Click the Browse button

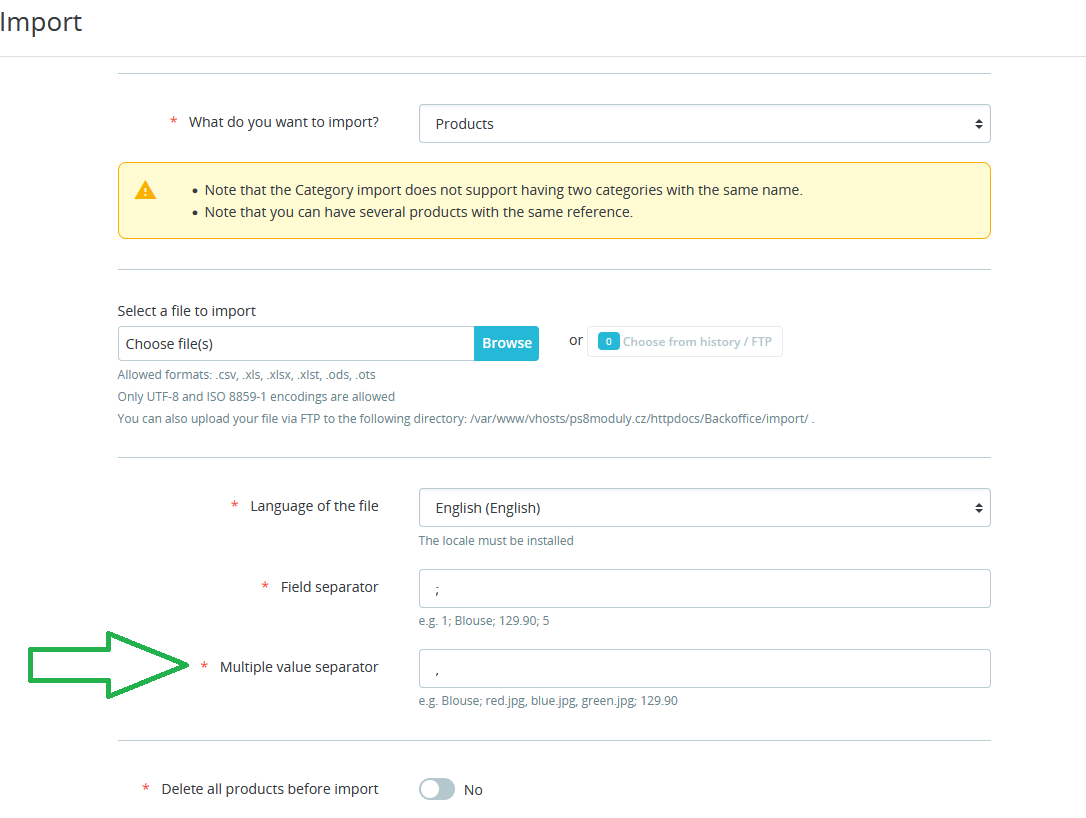pos(506,344)
